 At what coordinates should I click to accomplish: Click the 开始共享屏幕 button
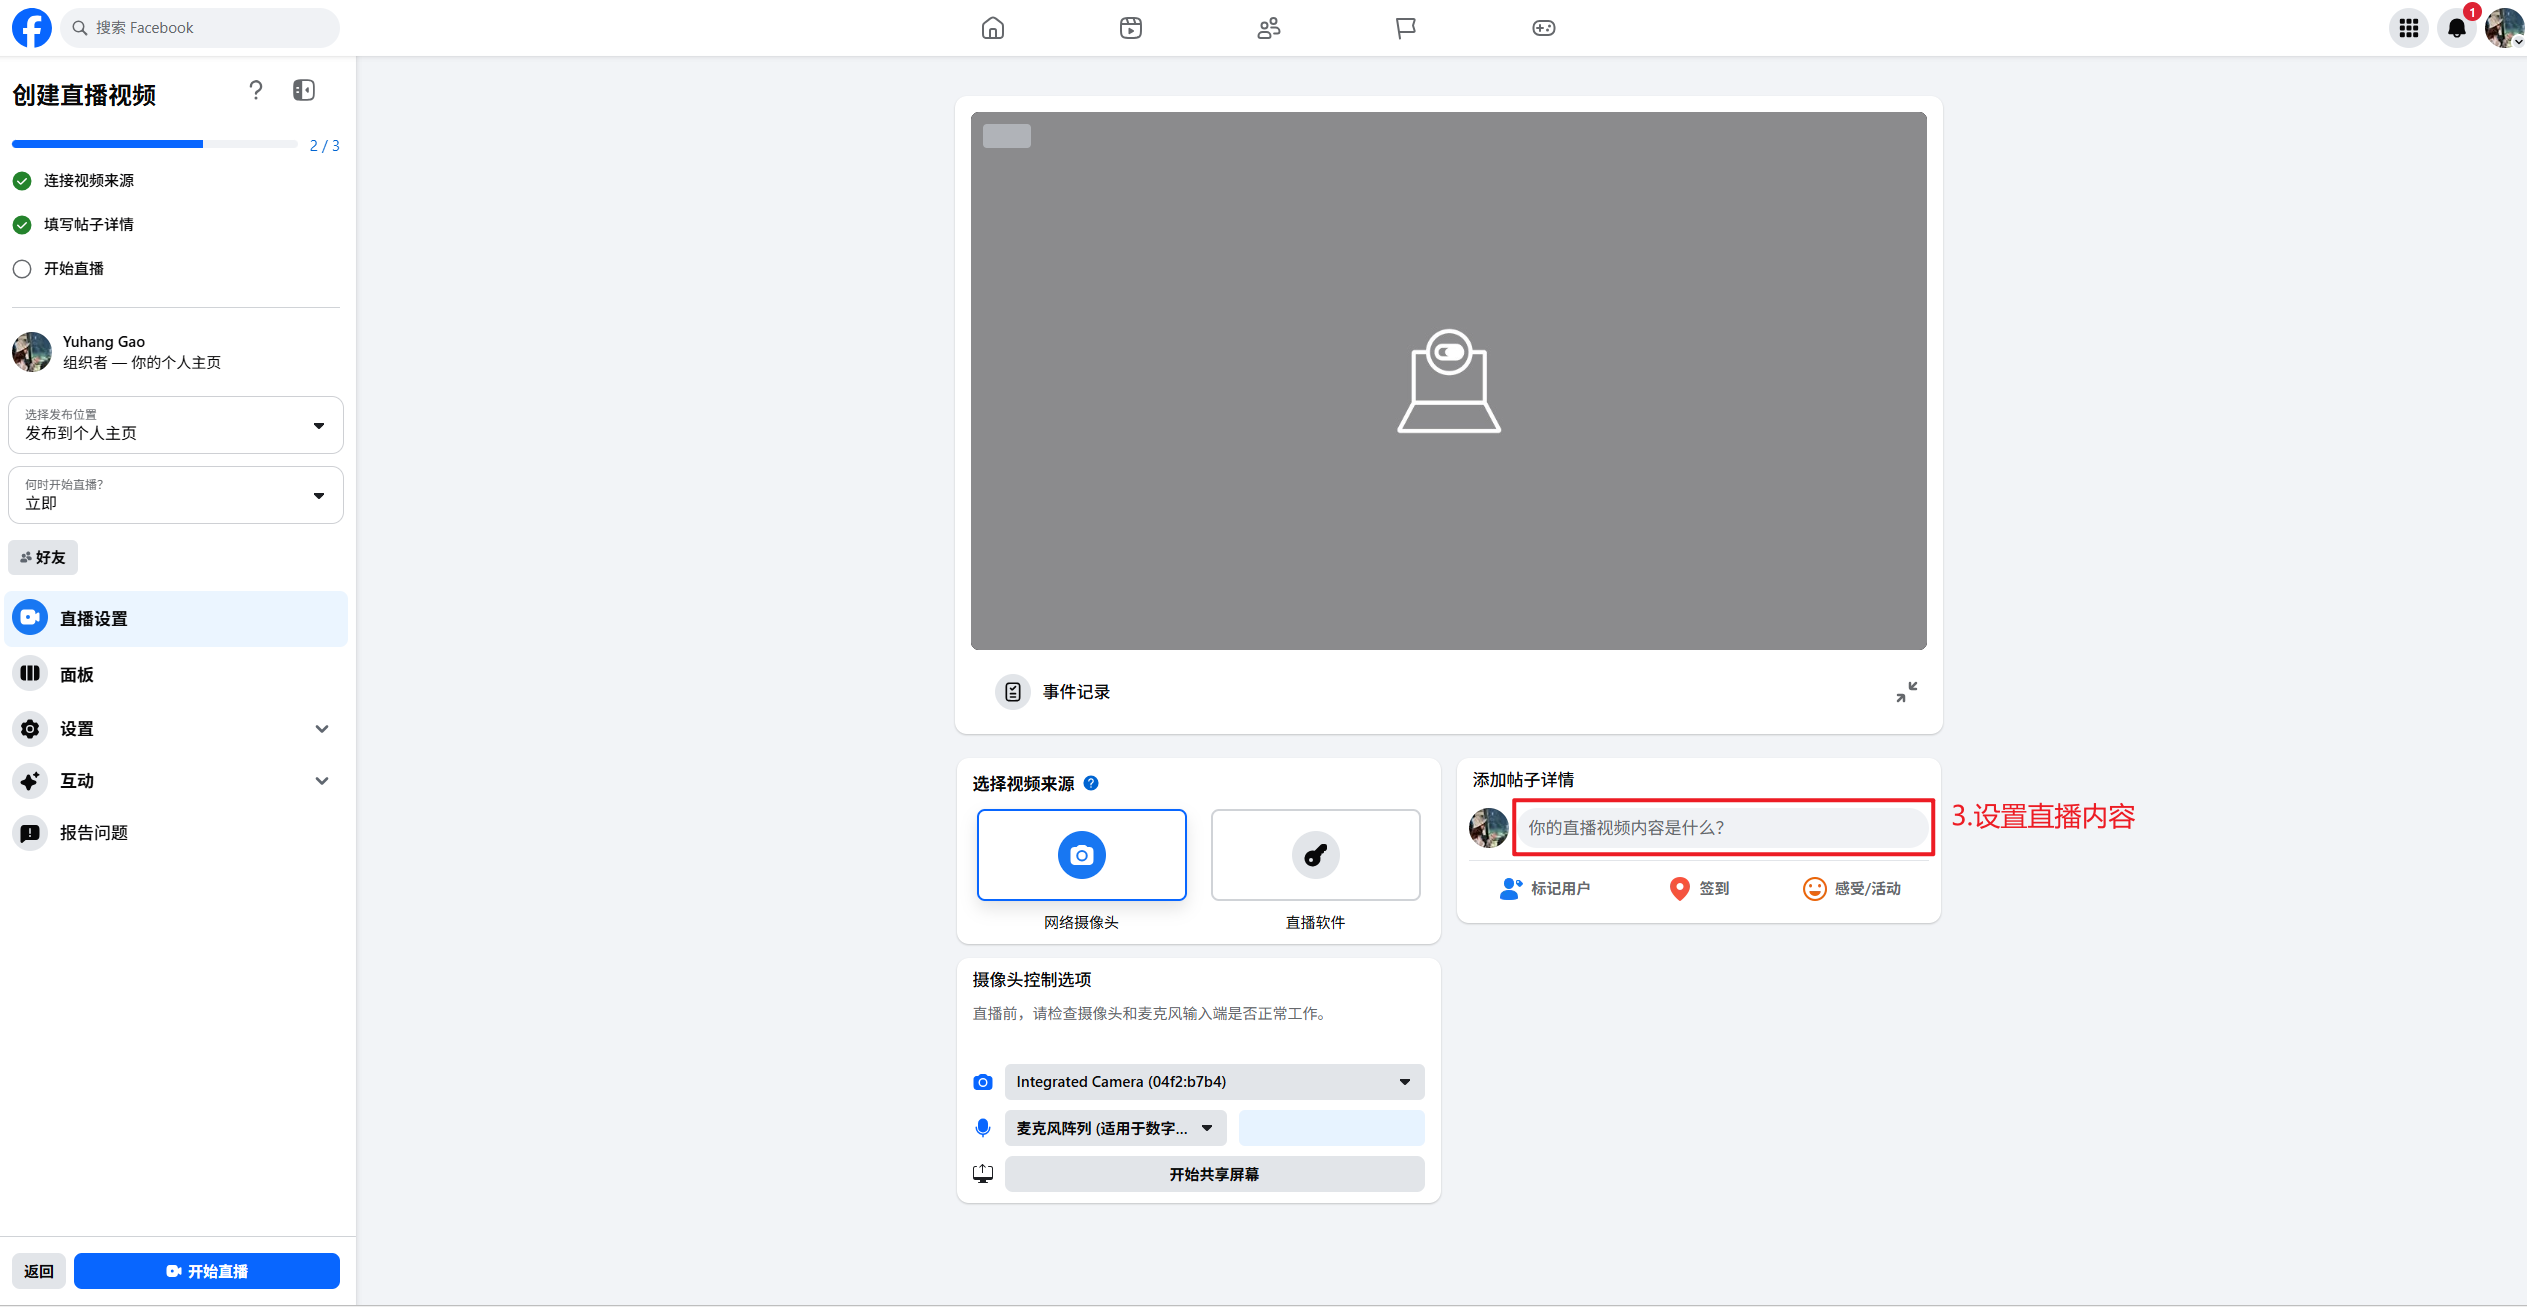(x=1214, y=1174)
